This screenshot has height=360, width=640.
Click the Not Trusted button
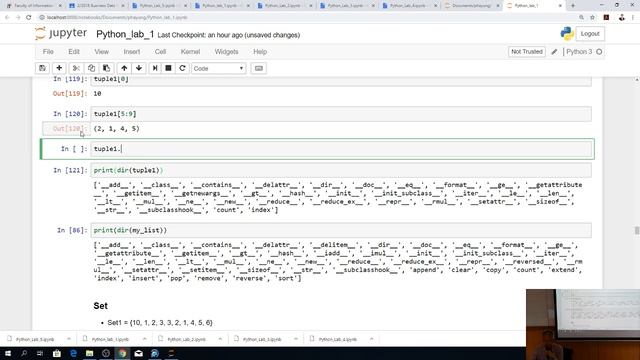[x=527, y=52]
